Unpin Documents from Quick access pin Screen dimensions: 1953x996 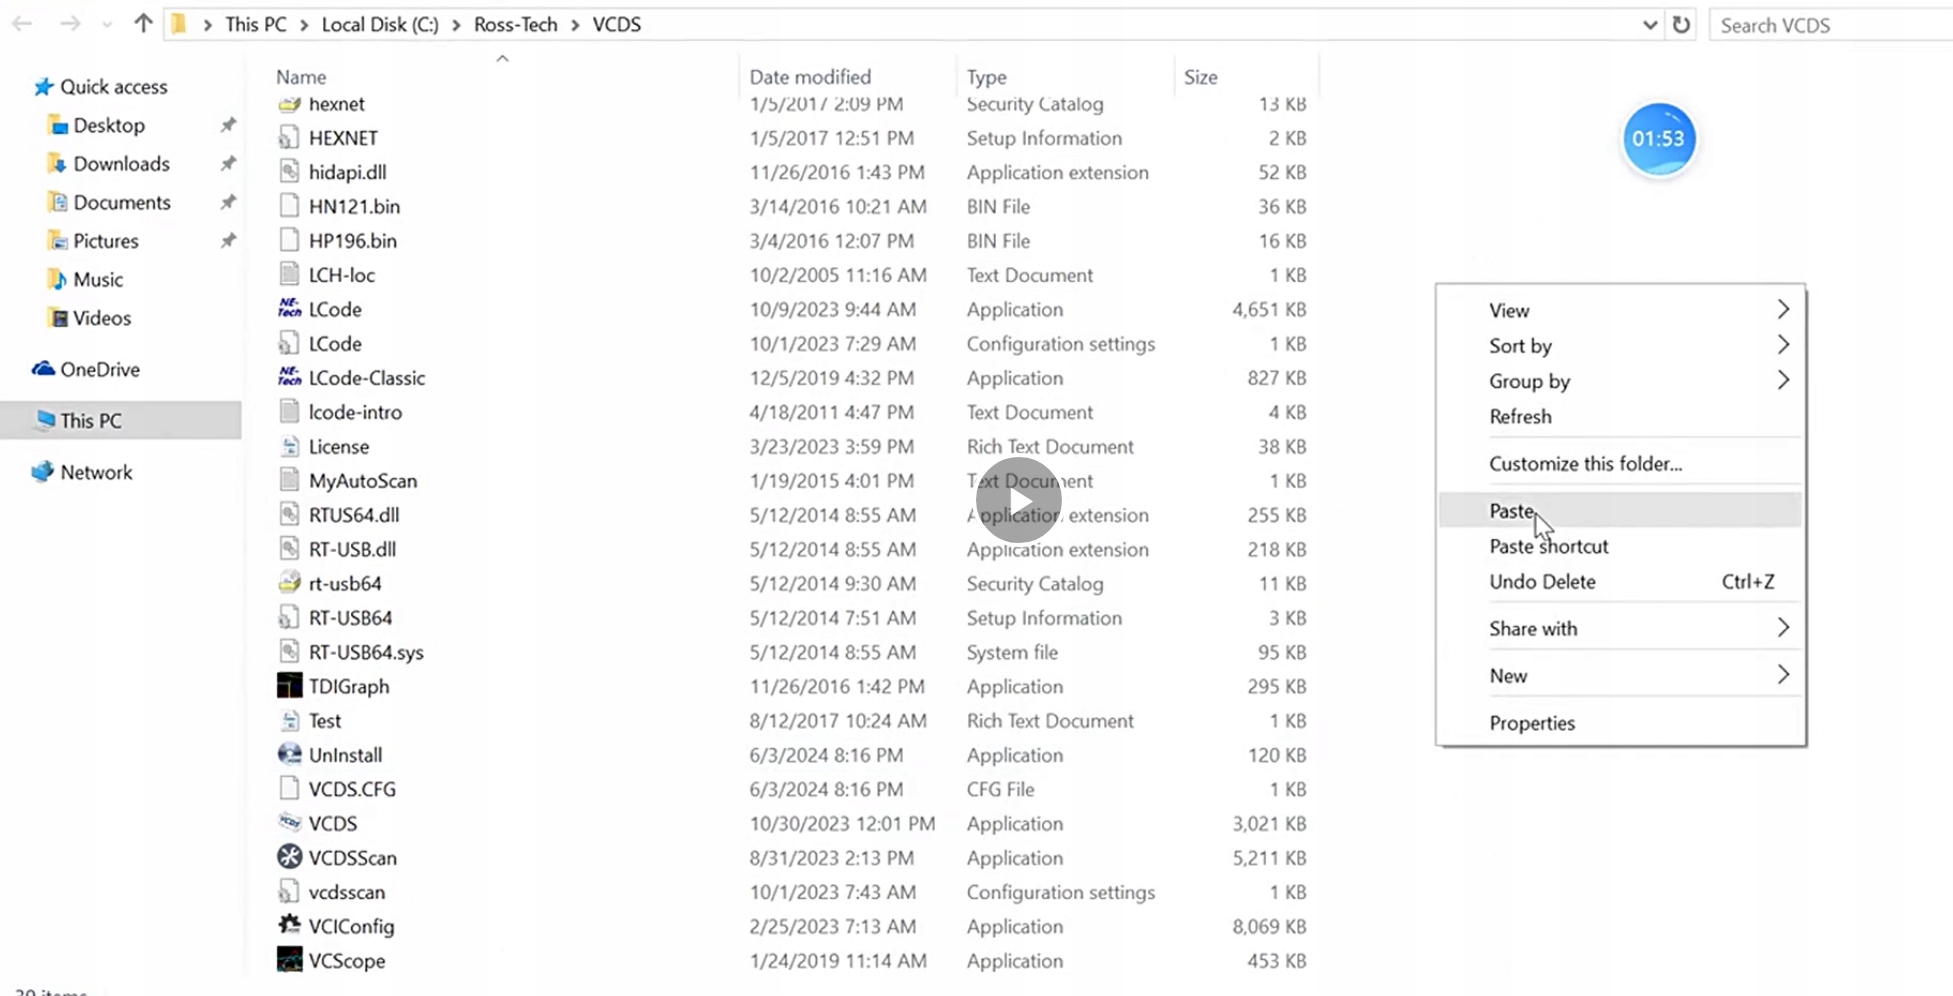click(228, 202)
